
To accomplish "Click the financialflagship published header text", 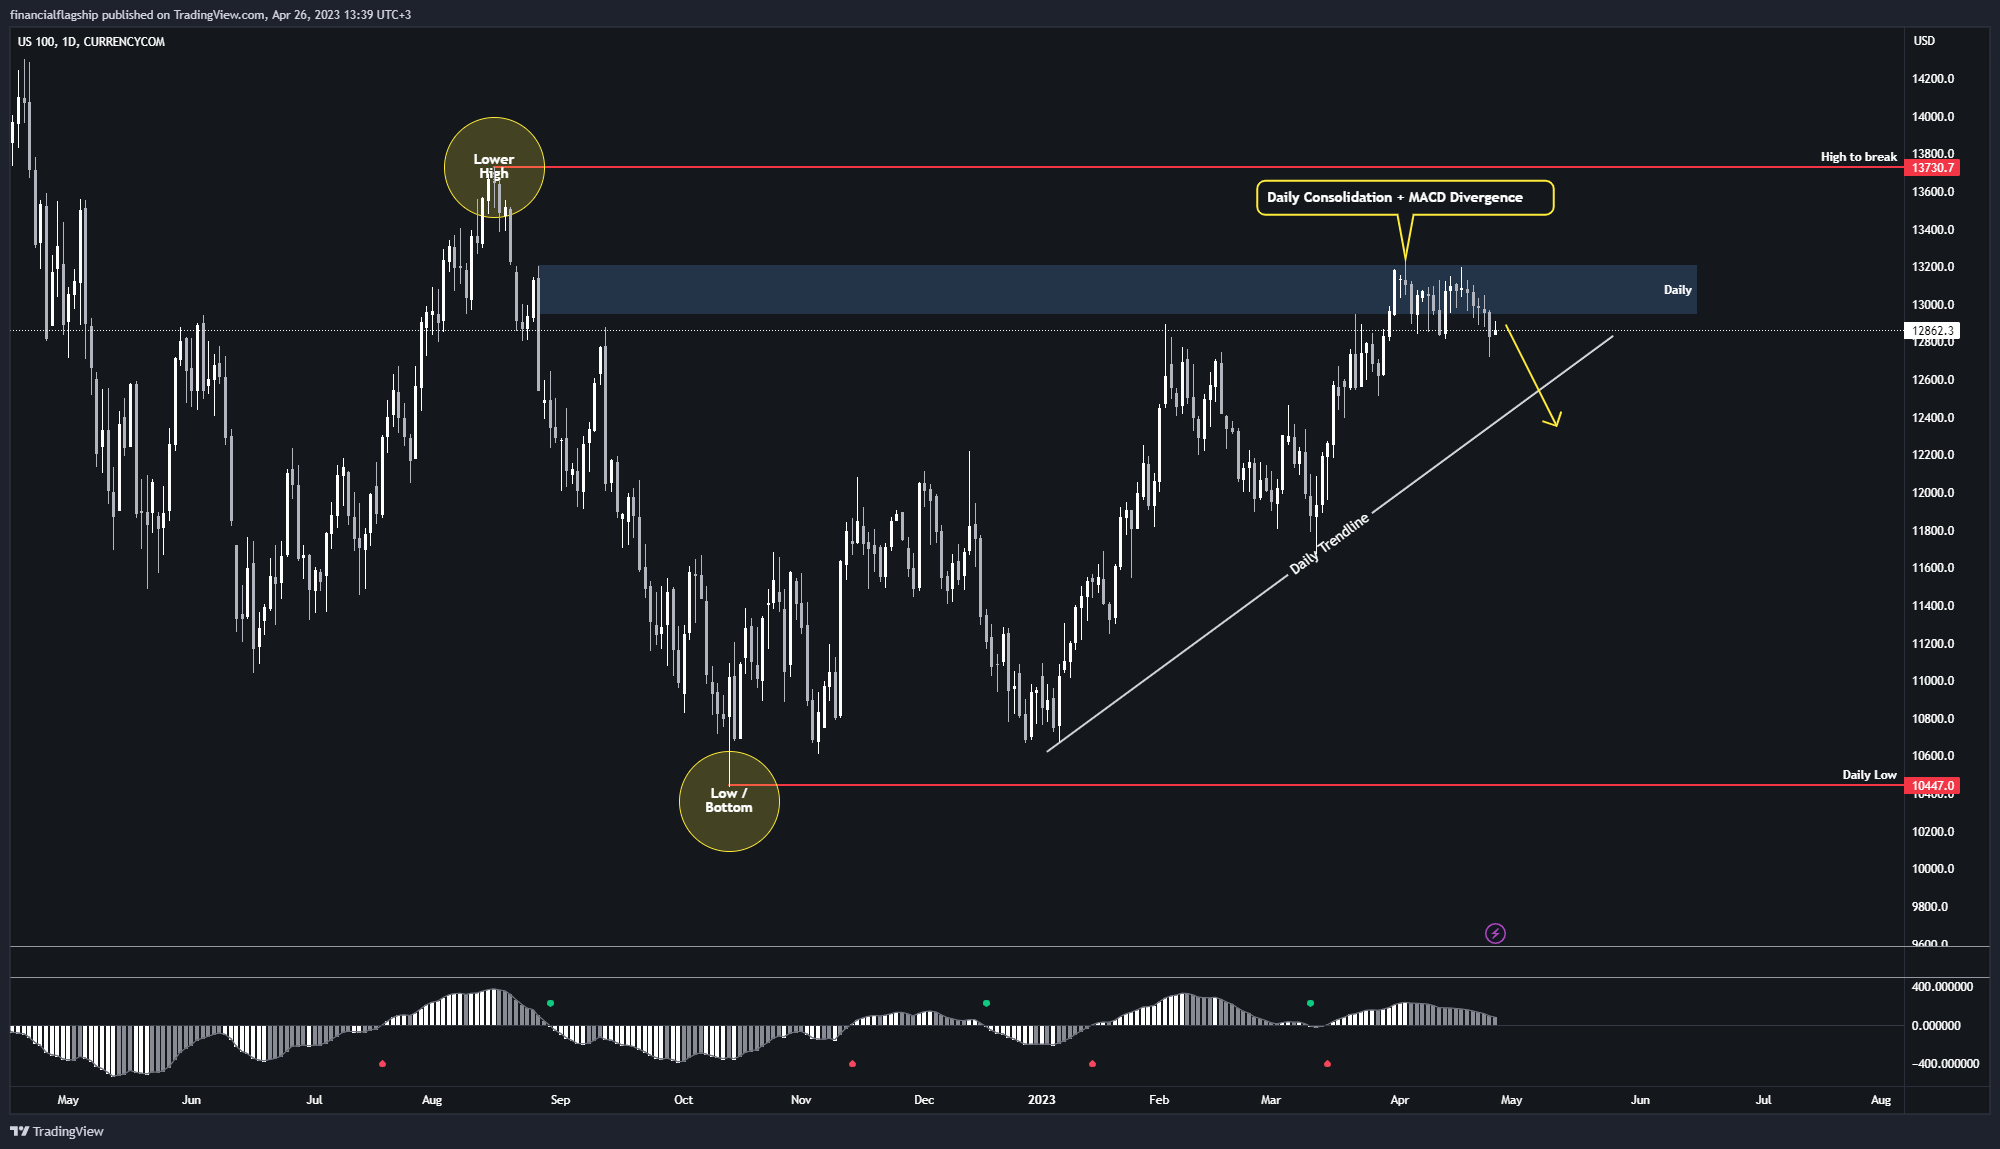I will tap(211, 15).
